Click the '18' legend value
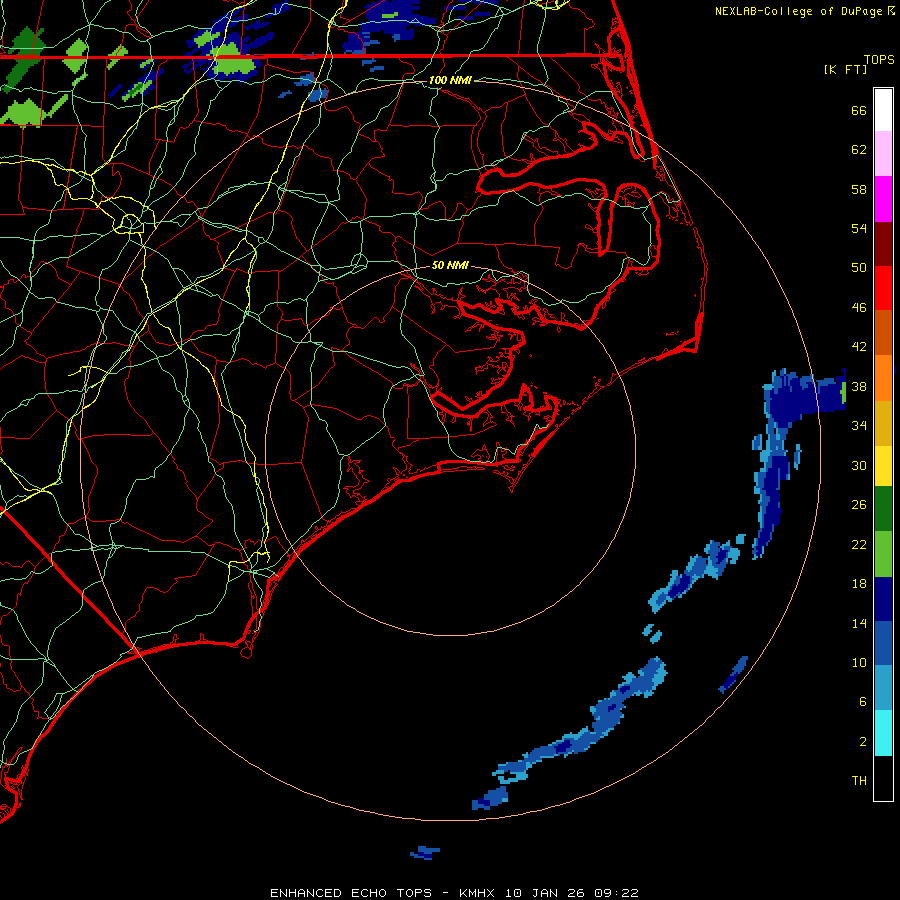The image size is (900, 900). (859, 584)
